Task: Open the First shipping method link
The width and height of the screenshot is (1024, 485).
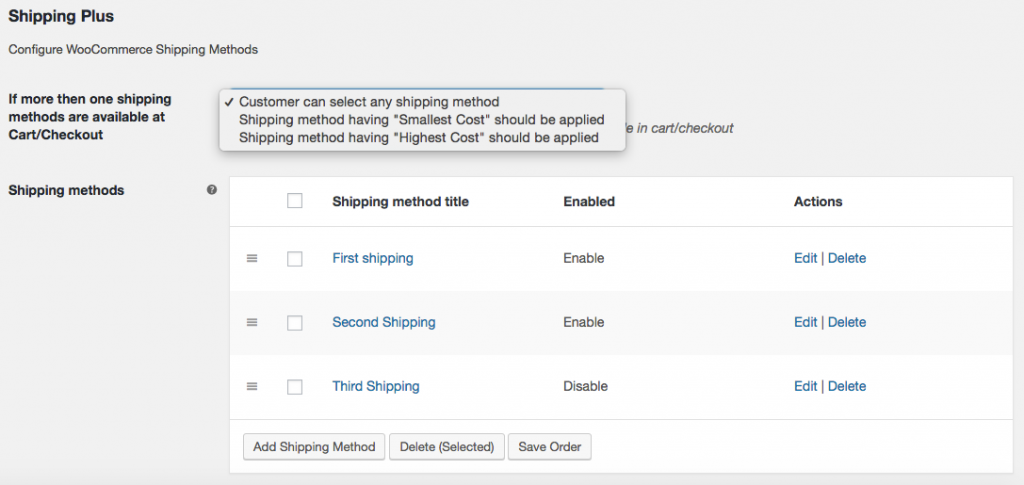Action: 373,258
